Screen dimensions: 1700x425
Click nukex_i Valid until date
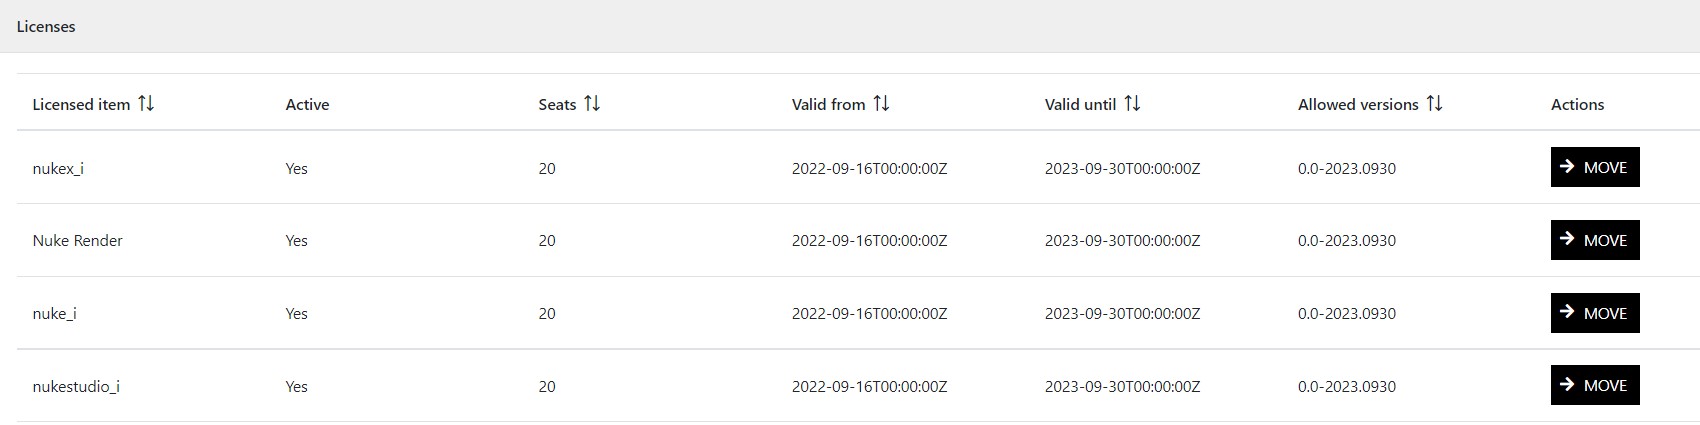(1122, 169)
